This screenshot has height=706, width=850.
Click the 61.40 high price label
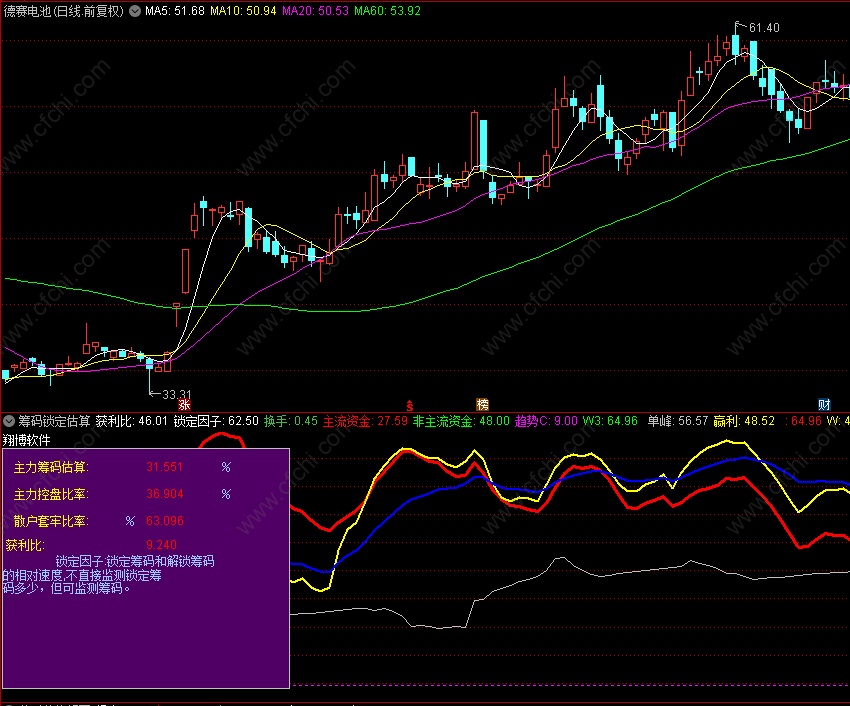tap(763, 28)
